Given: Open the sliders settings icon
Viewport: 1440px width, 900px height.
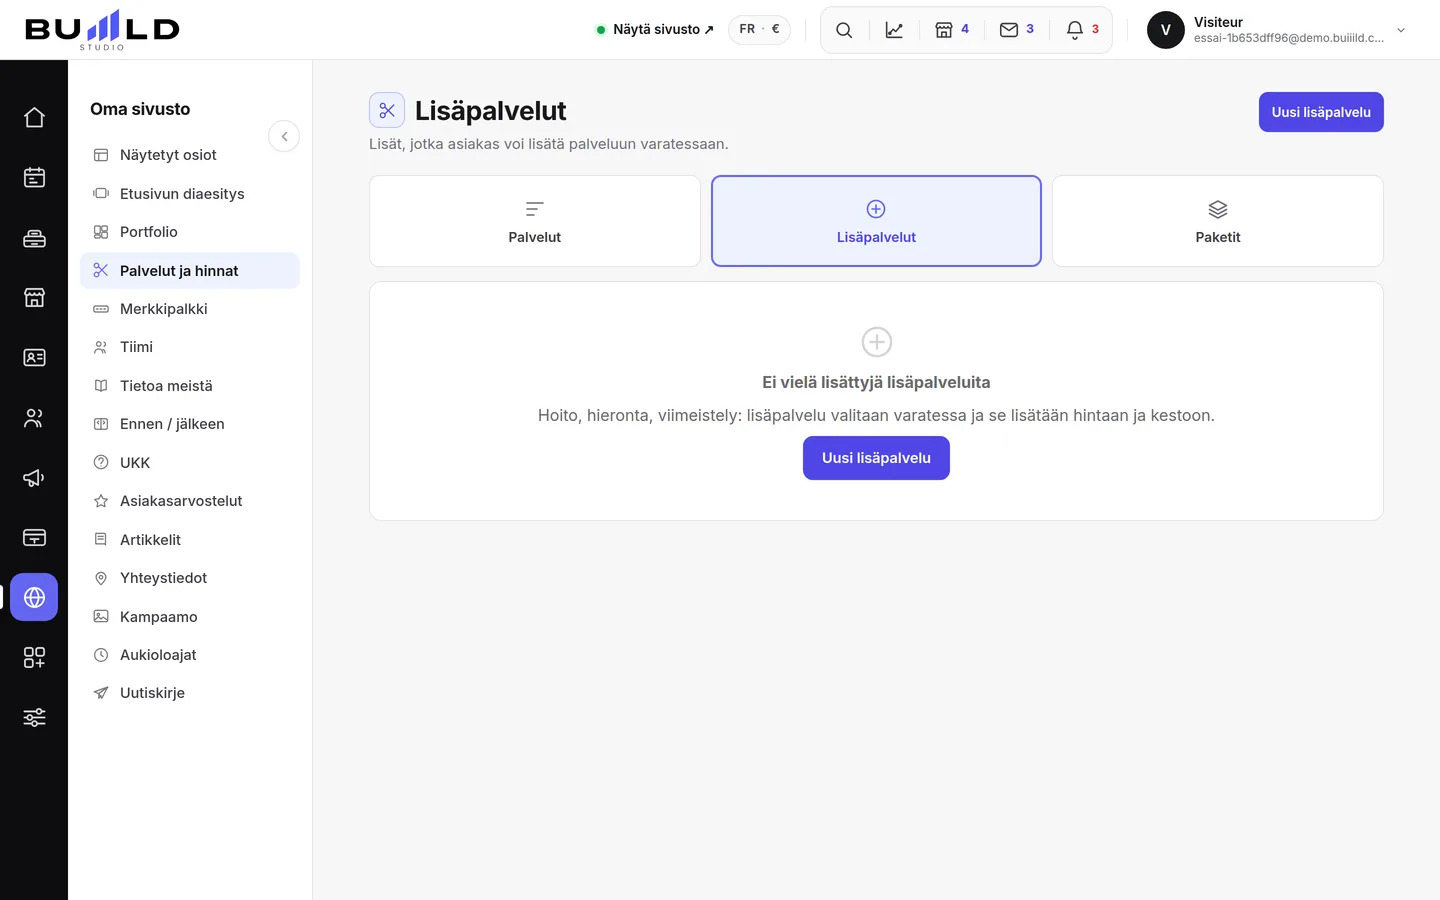Looking at the screenshot, I should click(34, 718).
